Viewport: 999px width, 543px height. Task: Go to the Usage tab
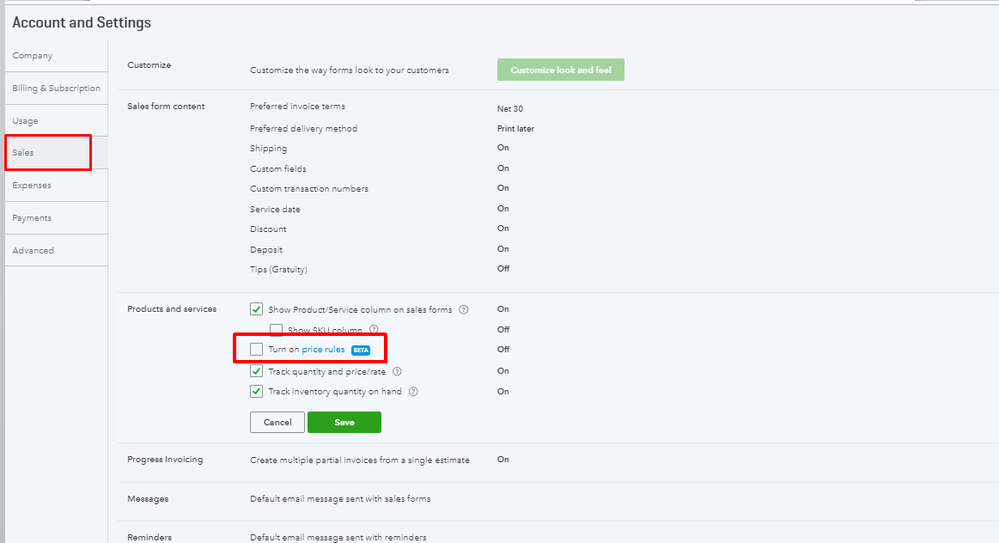click(x=25, y=121)
